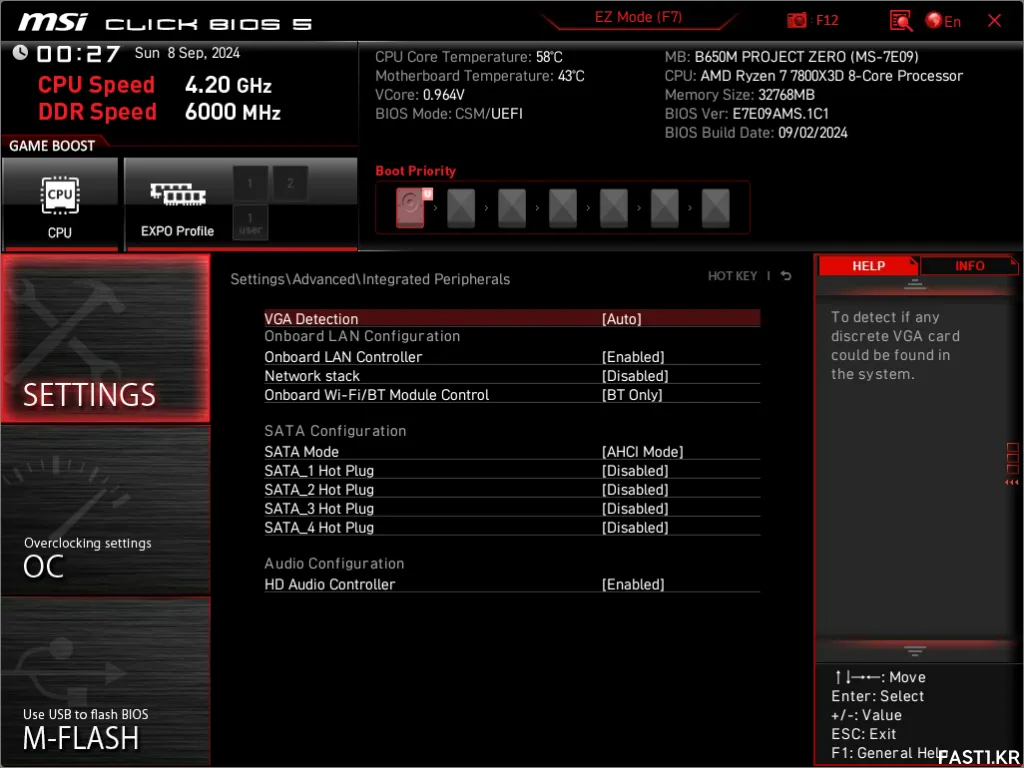Select the SATA Mode label
This screenshot has height=768, width=1024.
click(x=302, y=451)
